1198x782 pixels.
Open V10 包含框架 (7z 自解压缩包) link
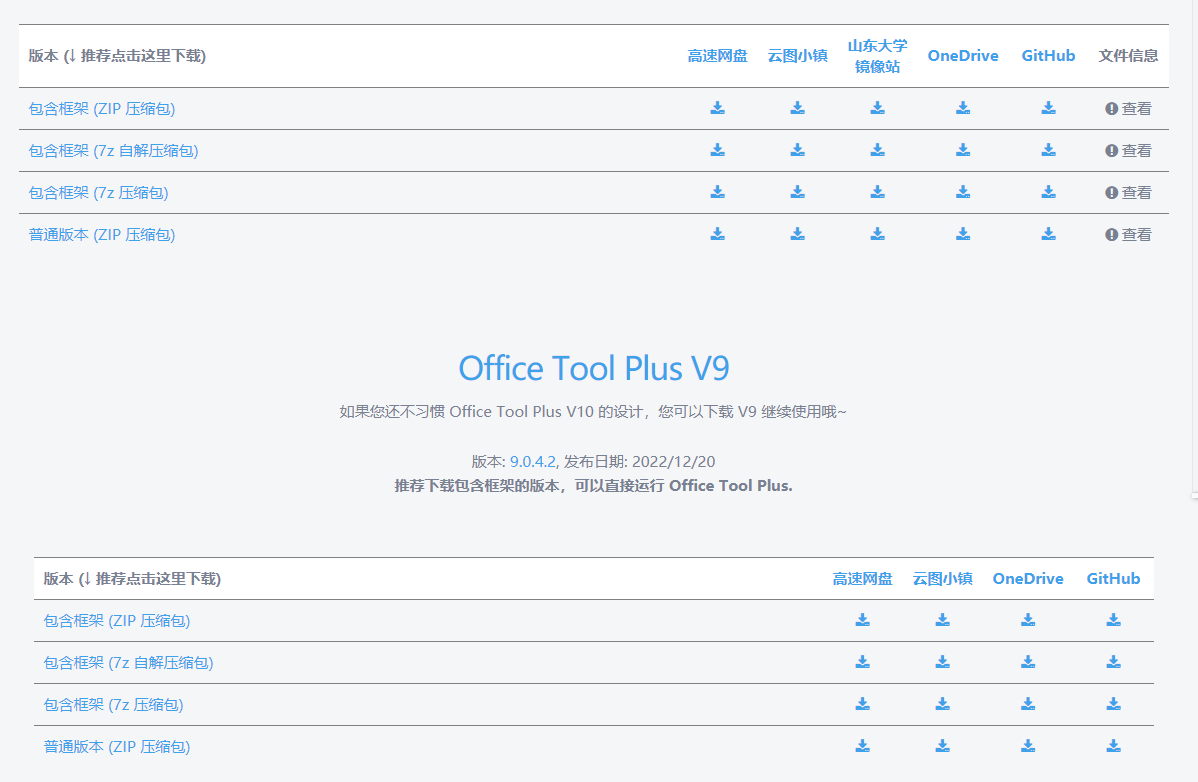point(113,150)
